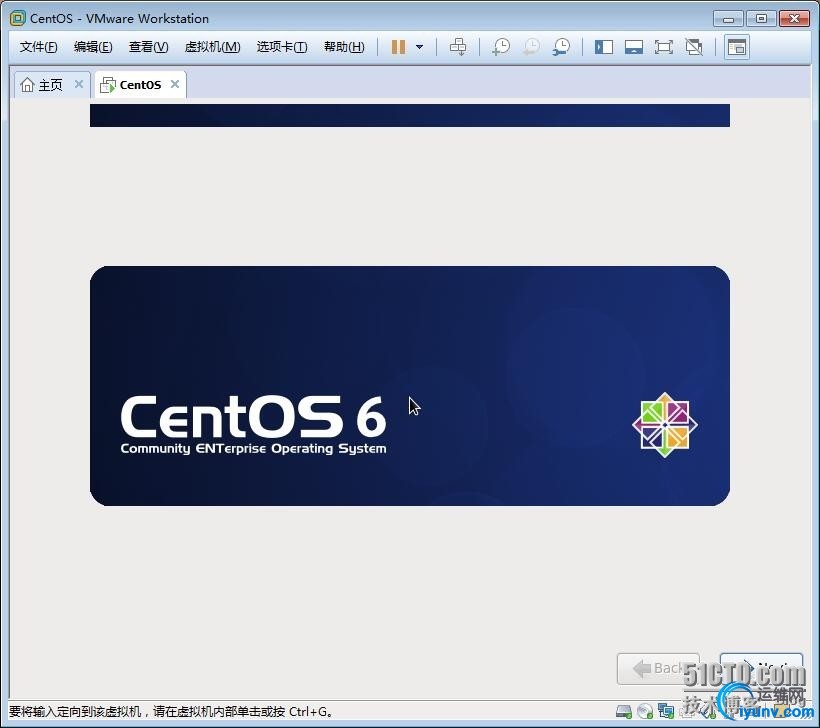Click the Next button in installer

pos(762,668)
